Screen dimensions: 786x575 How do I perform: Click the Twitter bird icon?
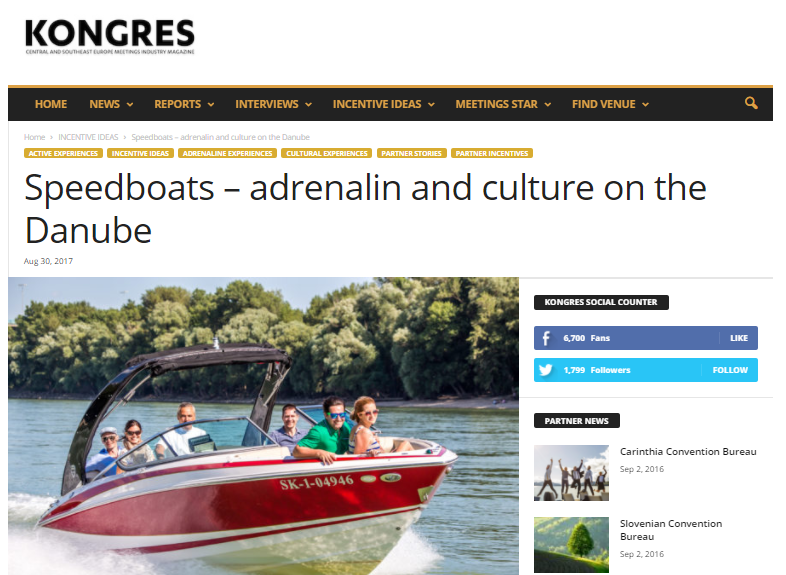tap(545, 370)
